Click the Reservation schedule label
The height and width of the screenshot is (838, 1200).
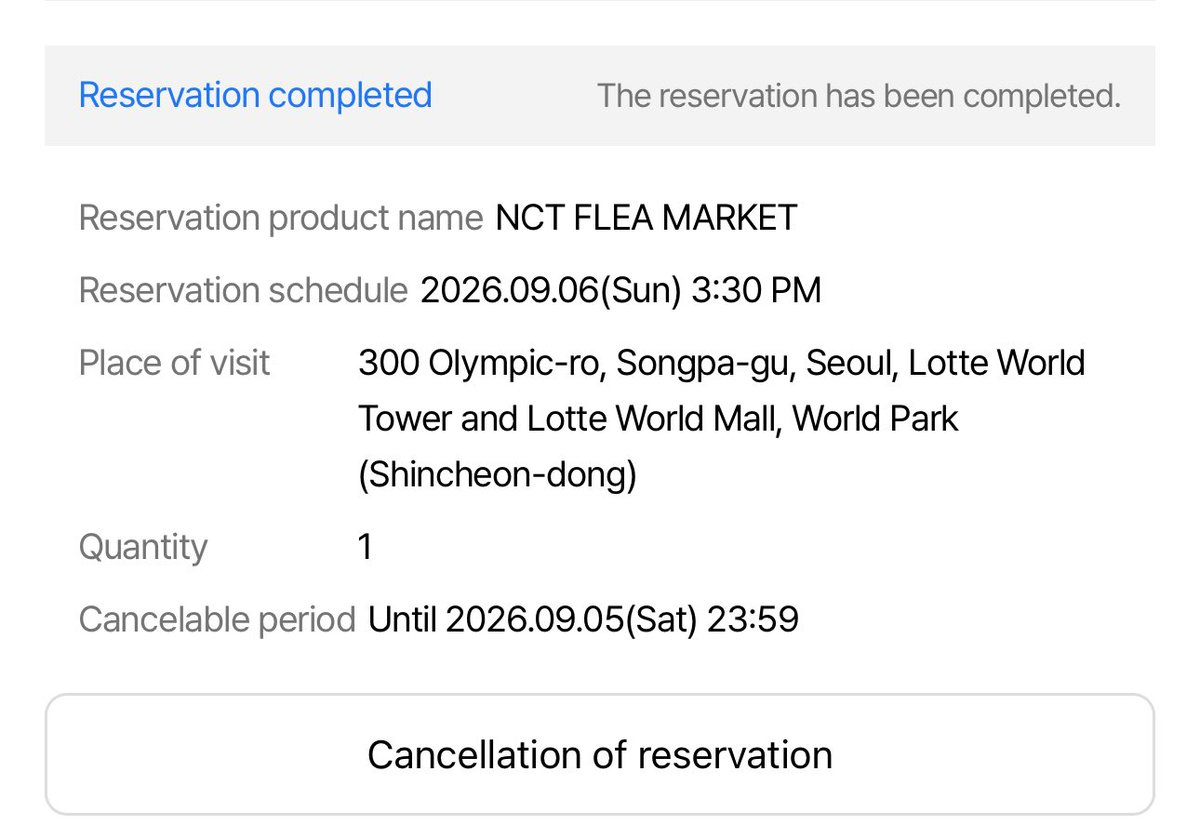coord(243,290)
